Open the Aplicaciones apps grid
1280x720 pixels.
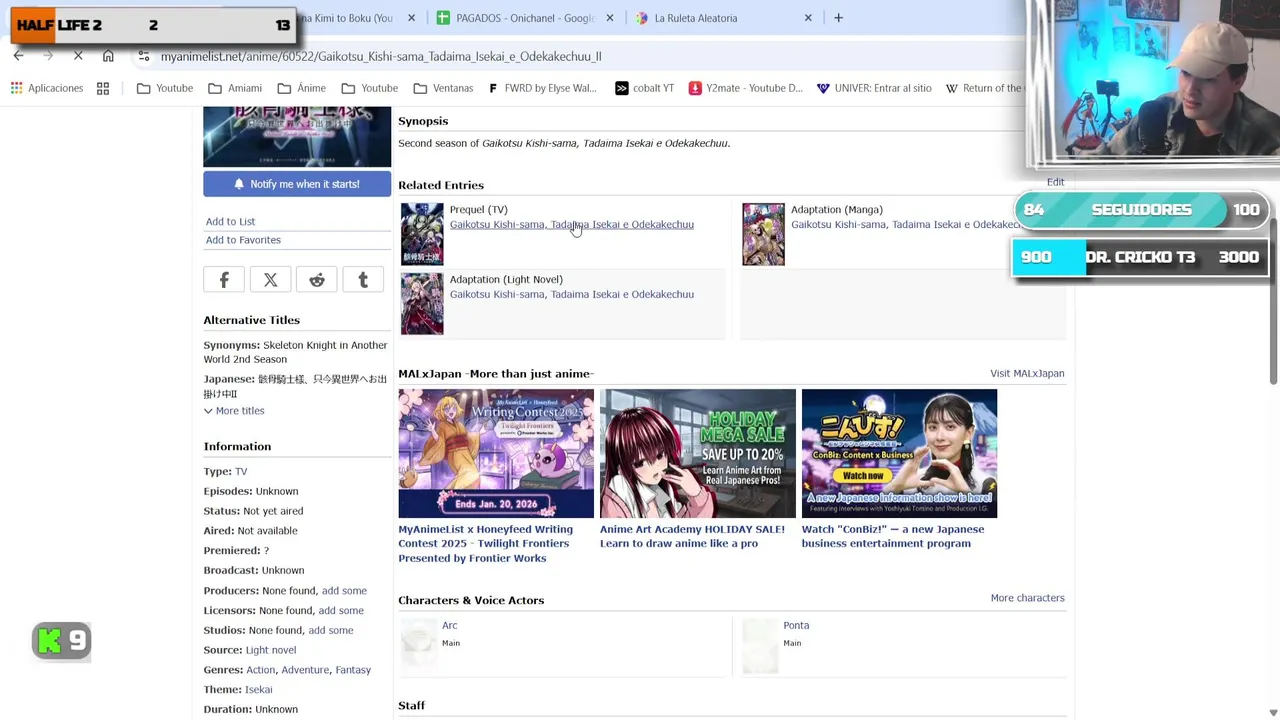47,88
